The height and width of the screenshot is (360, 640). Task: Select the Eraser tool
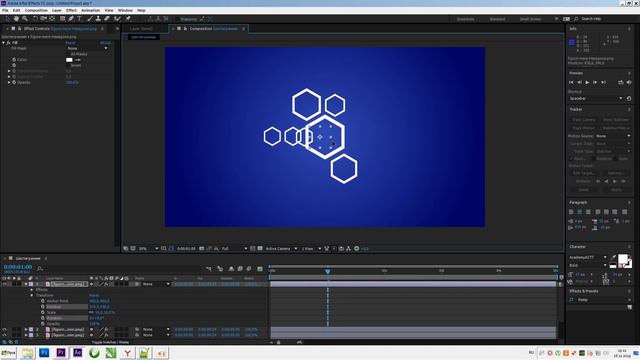click(107, 19)
